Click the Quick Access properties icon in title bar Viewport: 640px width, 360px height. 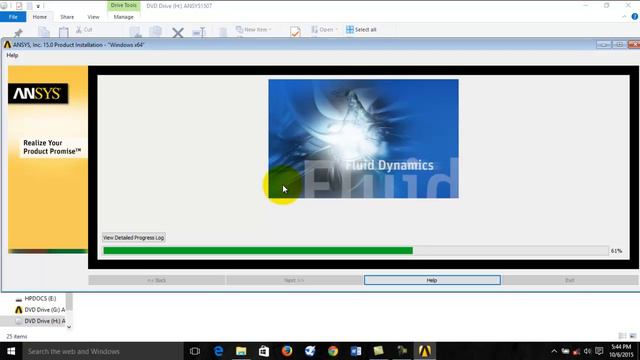pos(19,6)
